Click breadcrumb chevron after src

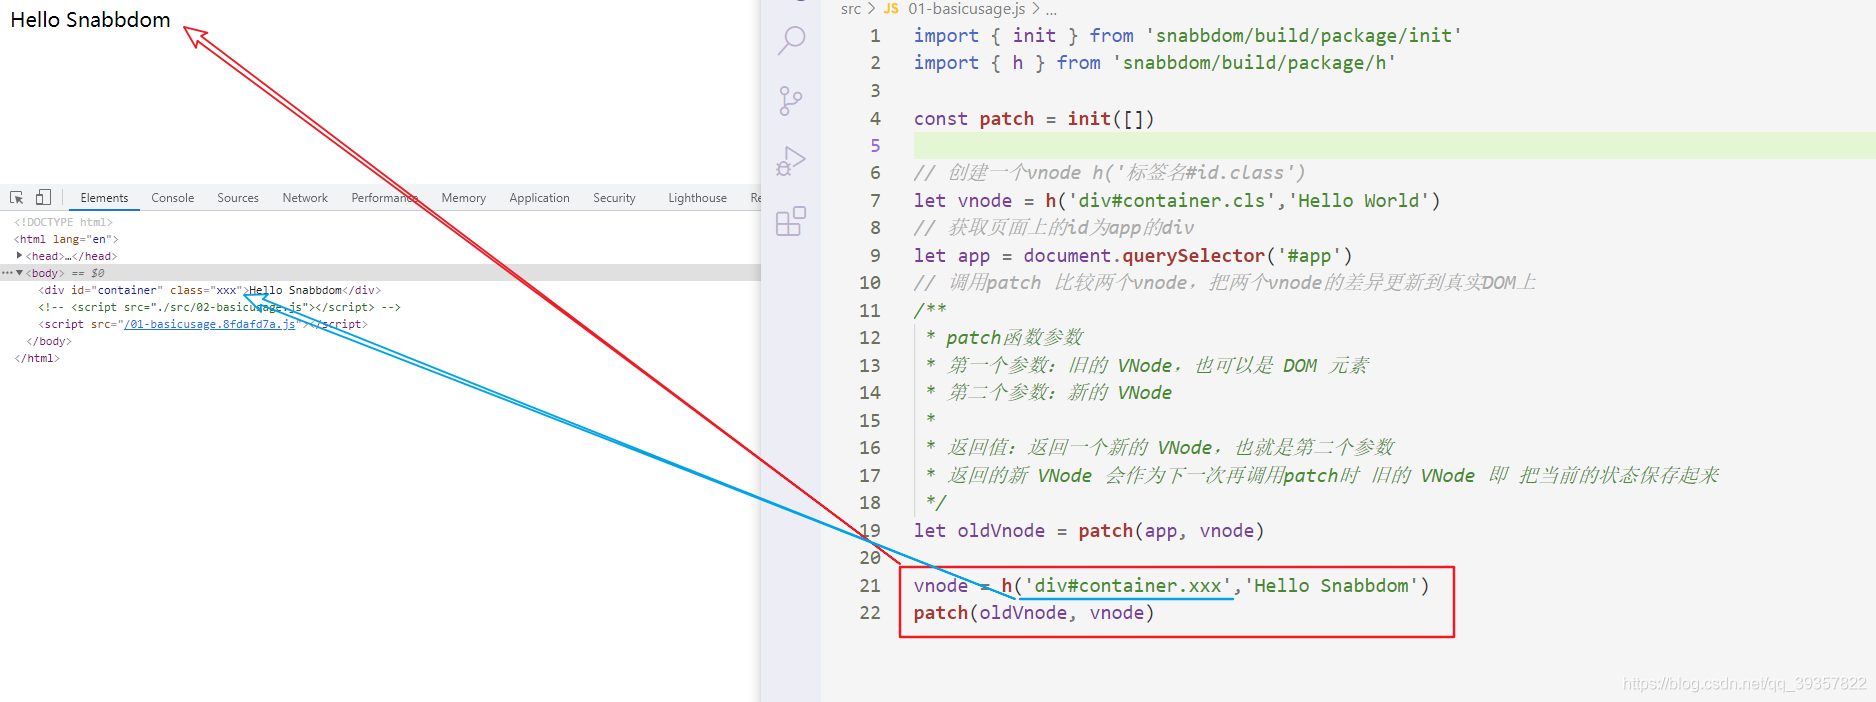871,9
